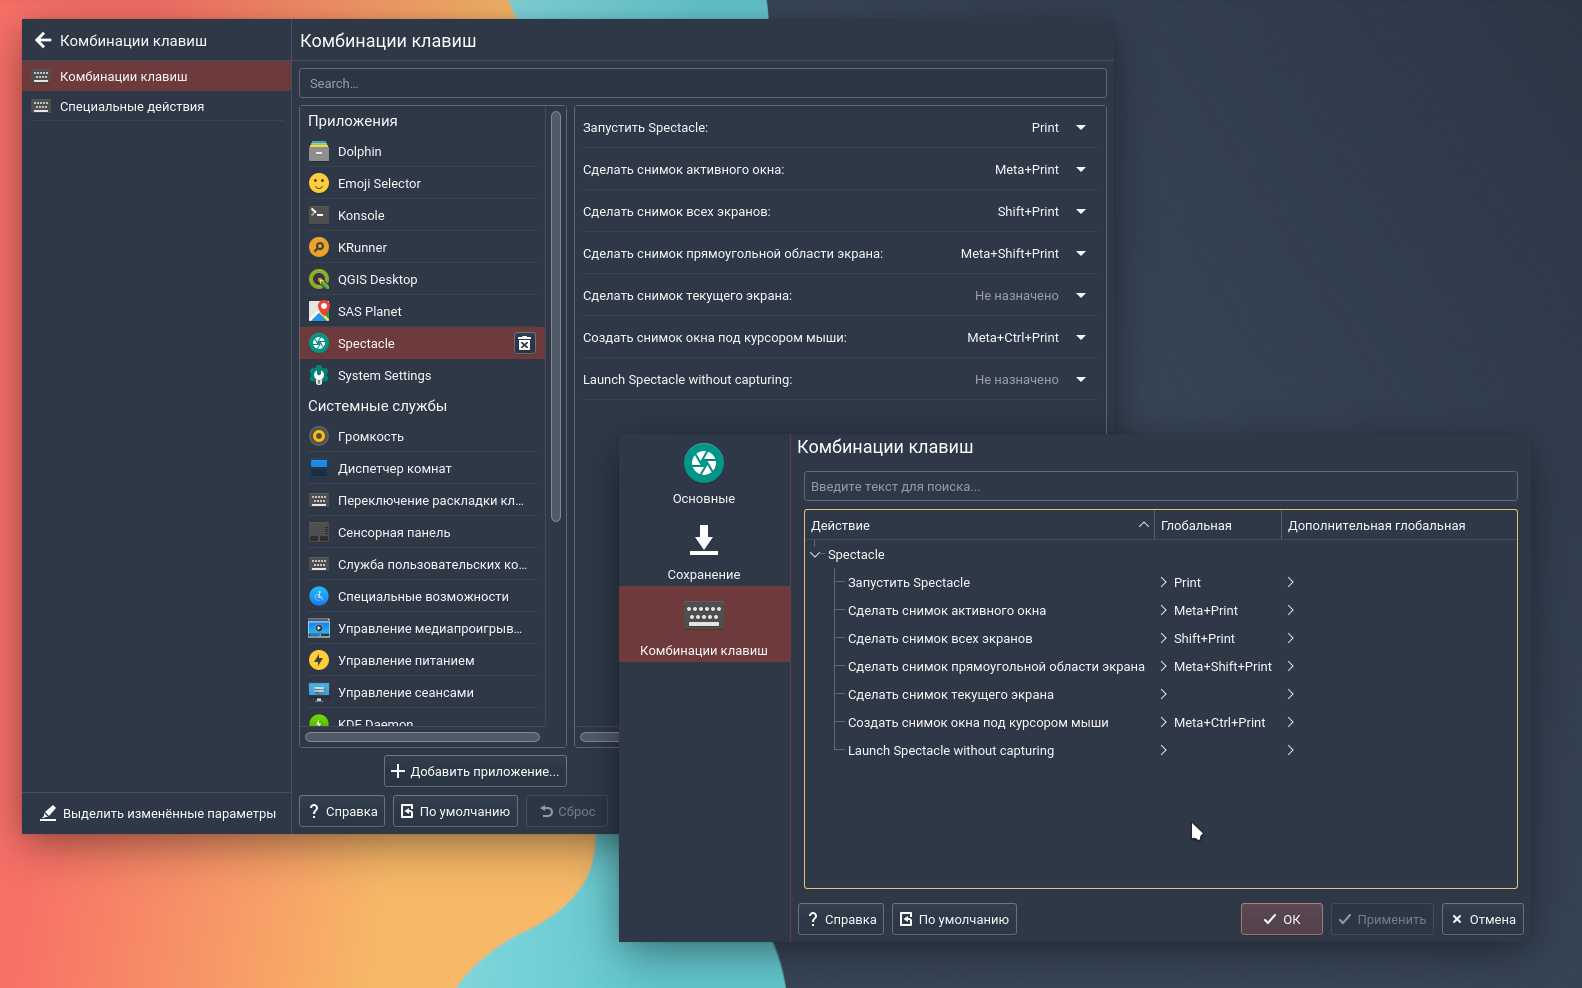This screenshot has height=988, width=1582.
Task: Select Запустить Spectacle row in dialog tree
Action: click(908, 582)
